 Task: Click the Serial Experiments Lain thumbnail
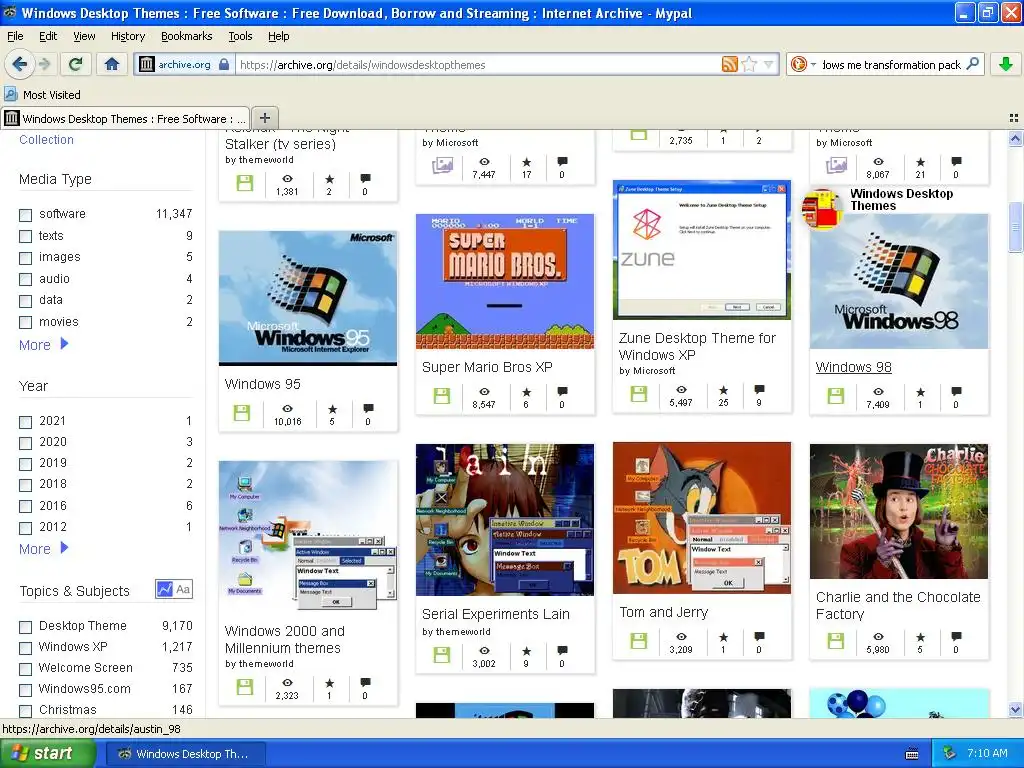505,520
